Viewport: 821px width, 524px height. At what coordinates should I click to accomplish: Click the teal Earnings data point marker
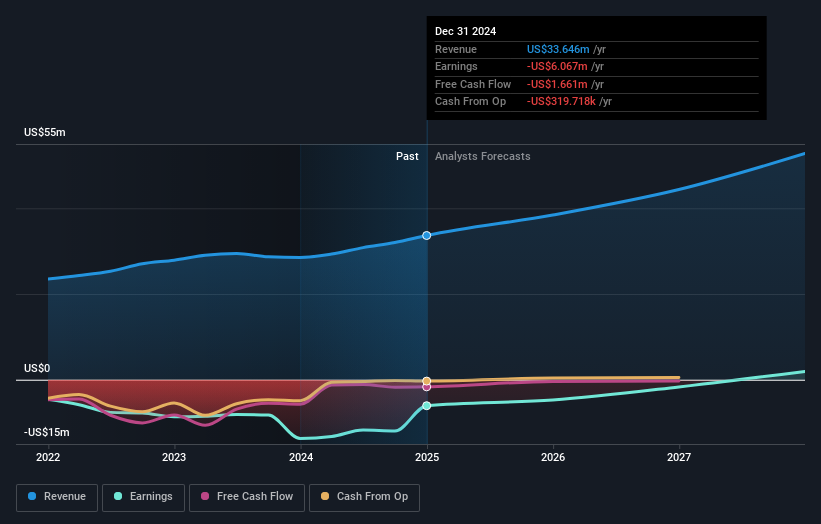tap(427, 406)
